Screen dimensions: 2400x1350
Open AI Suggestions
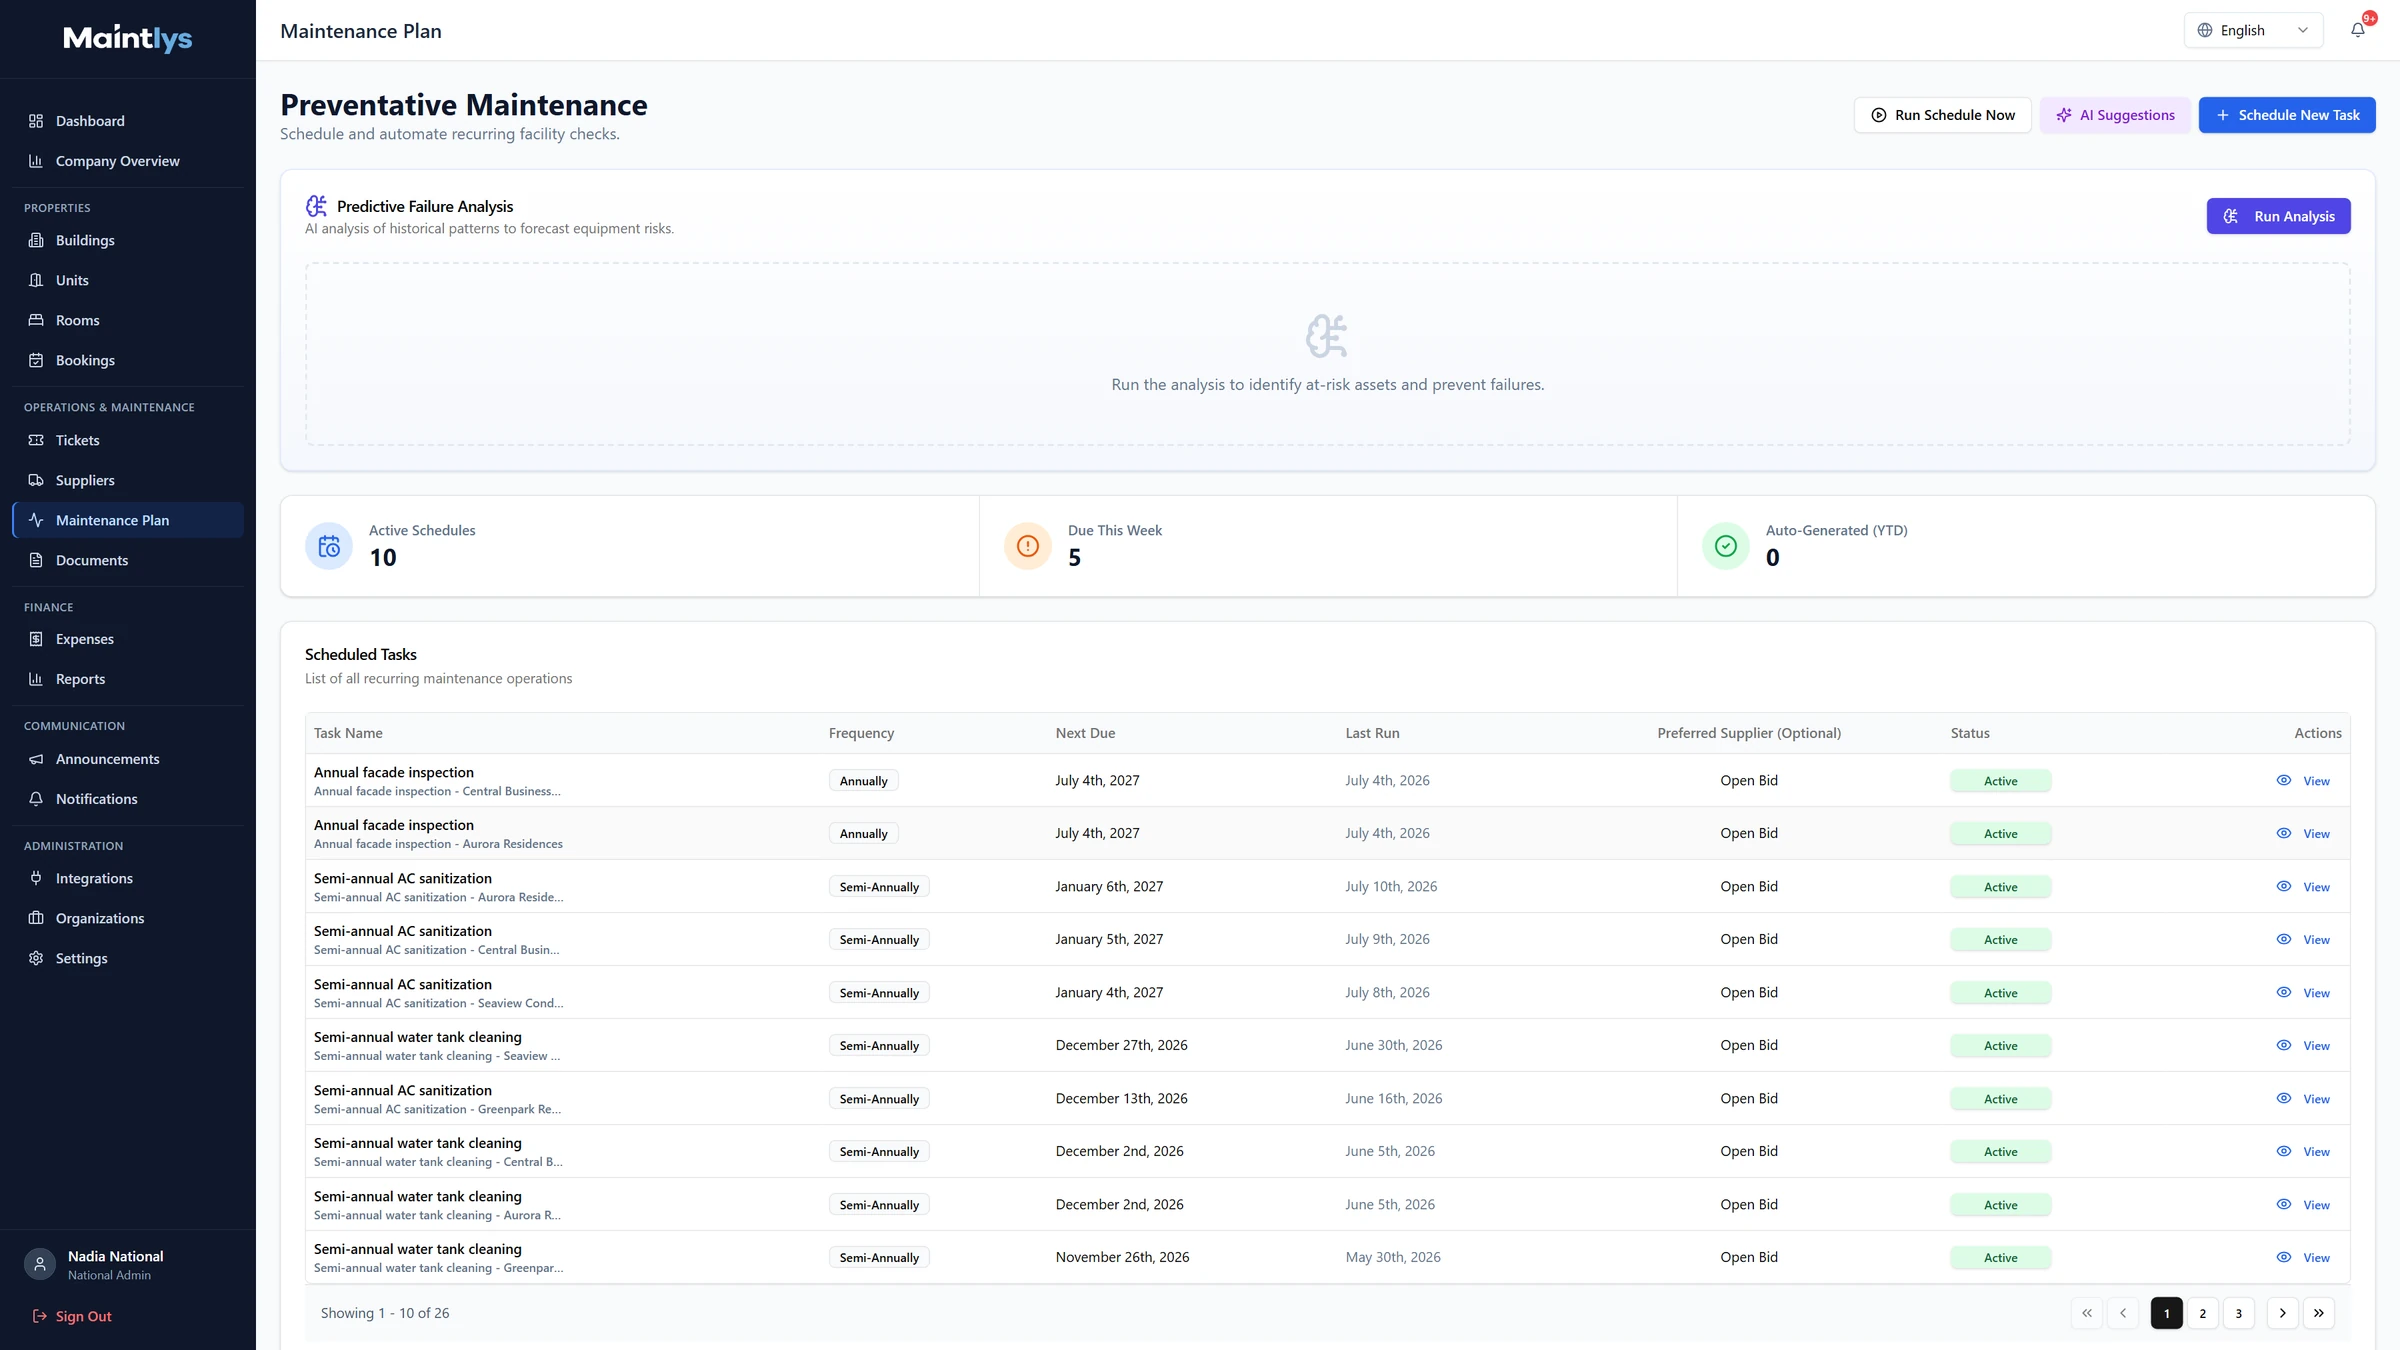pos(2115,115)
